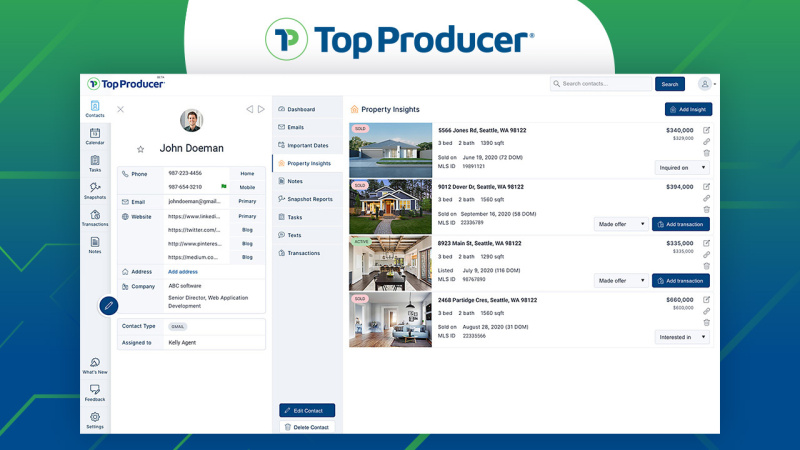Open the 5566 Jones Rd property photo

(x=390, y=150)
